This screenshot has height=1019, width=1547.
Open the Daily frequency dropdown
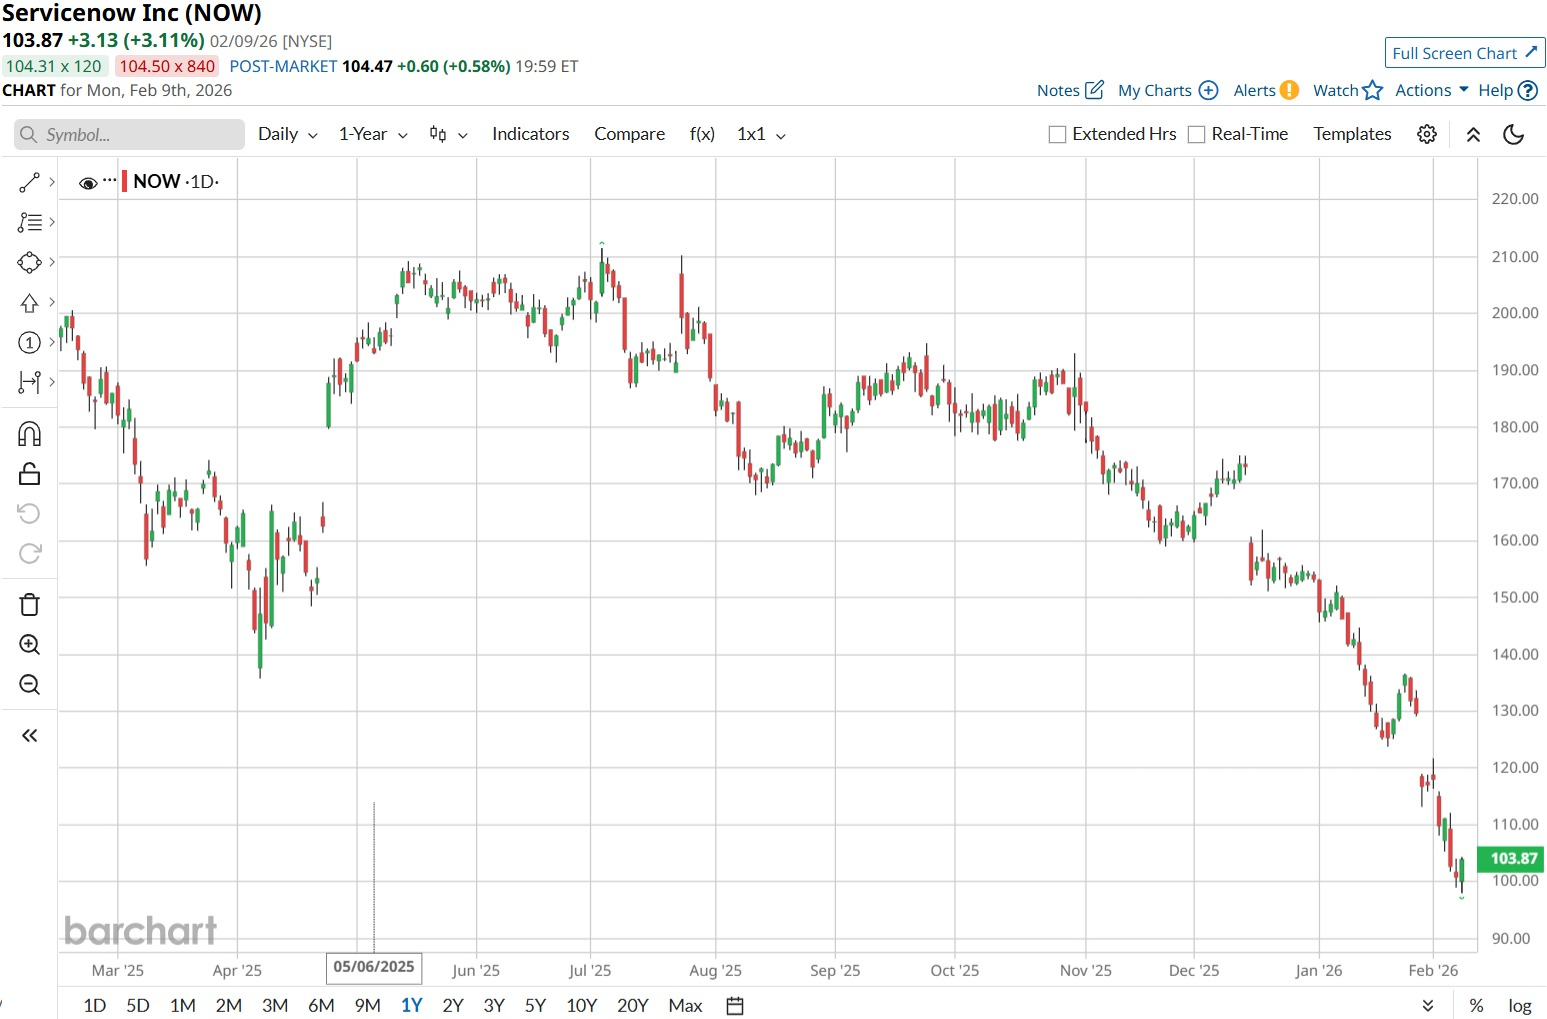pos(288,134)
